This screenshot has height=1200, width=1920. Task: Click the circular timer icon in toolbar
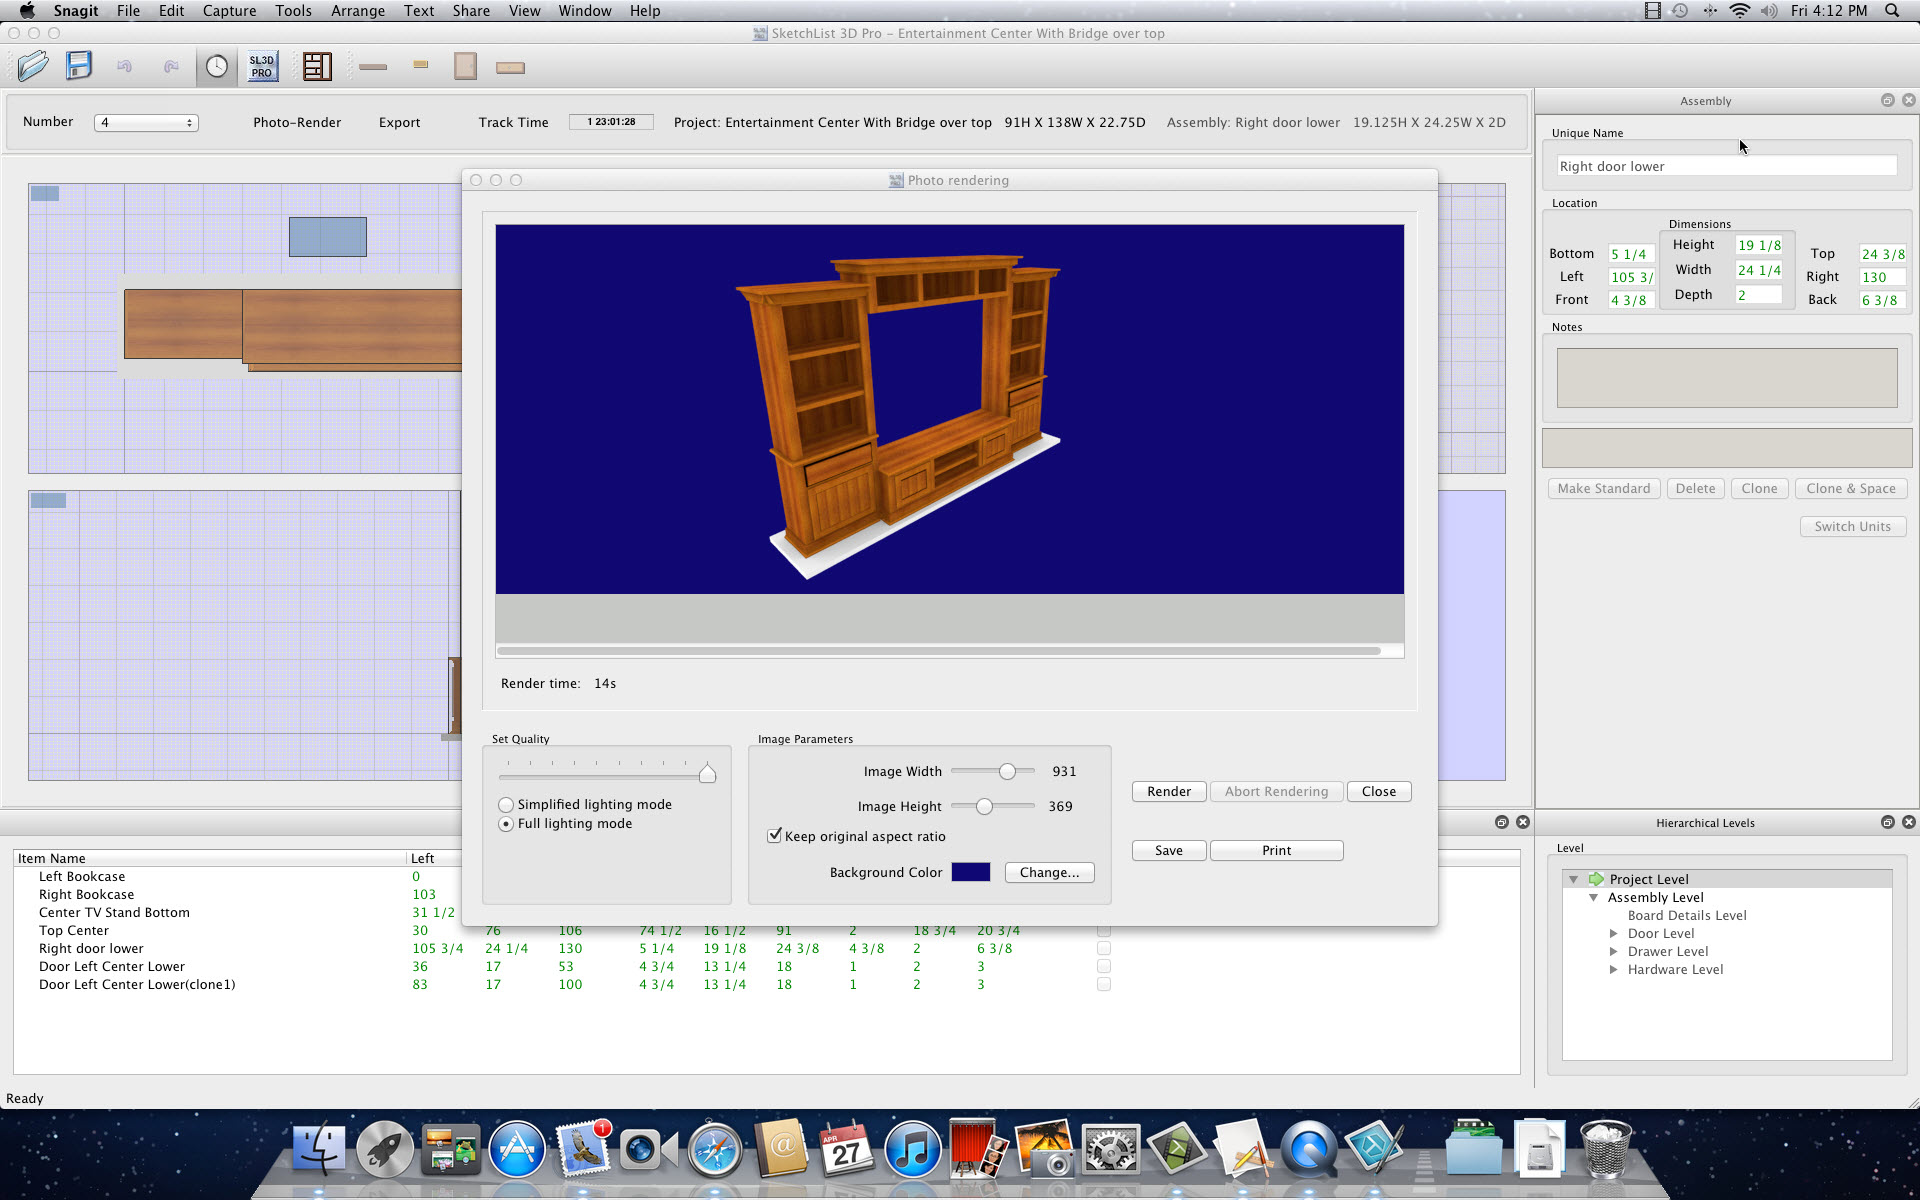(216, 65)
